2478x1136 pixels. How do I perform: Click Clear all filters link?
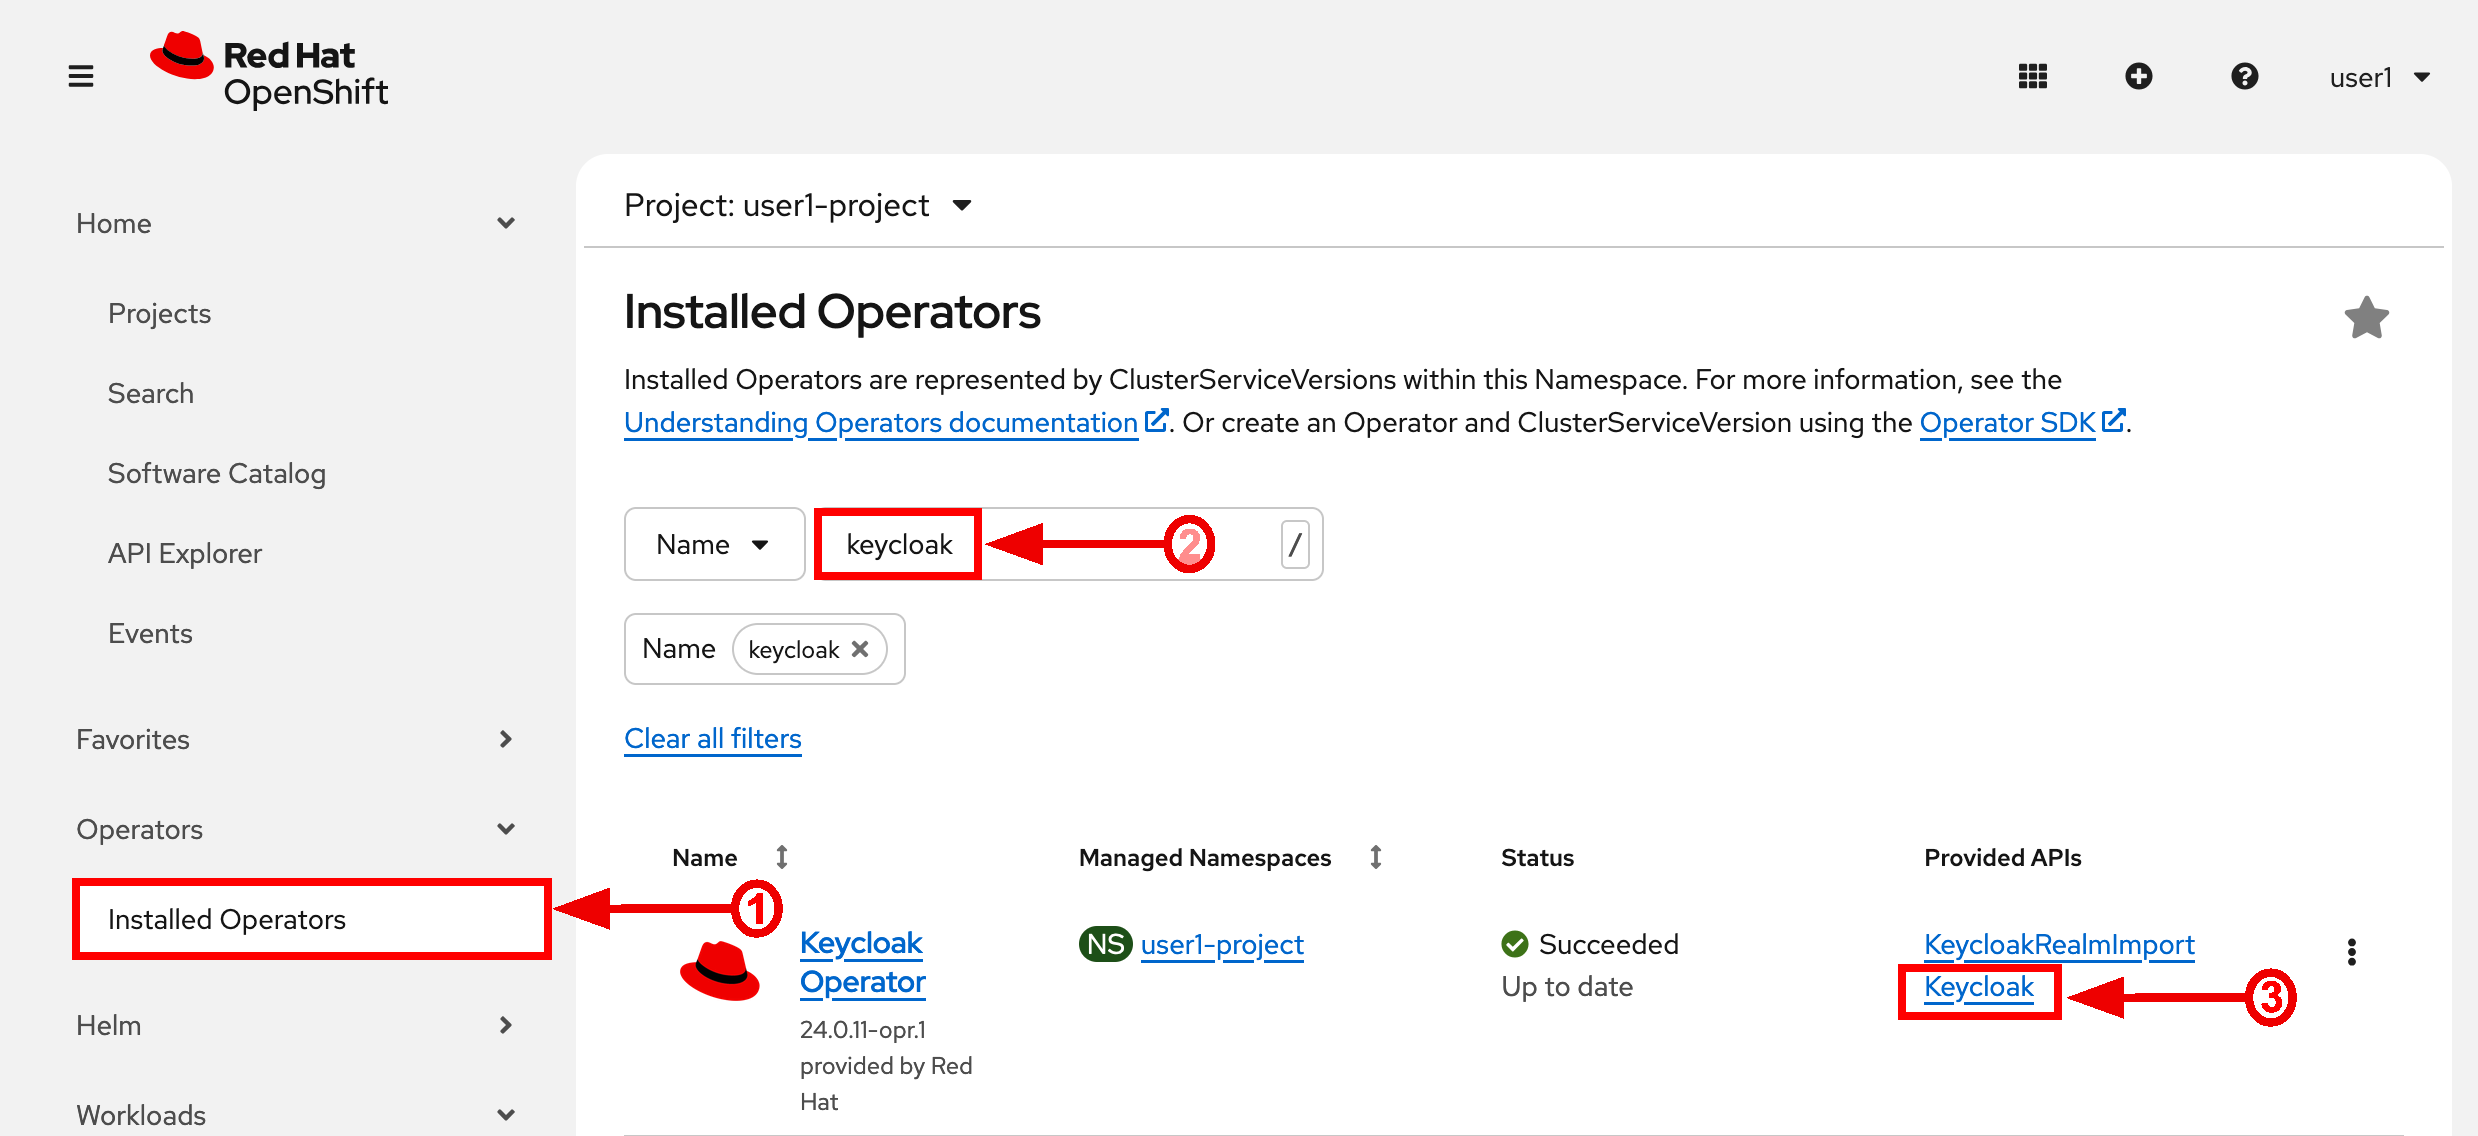coord(712,739)
